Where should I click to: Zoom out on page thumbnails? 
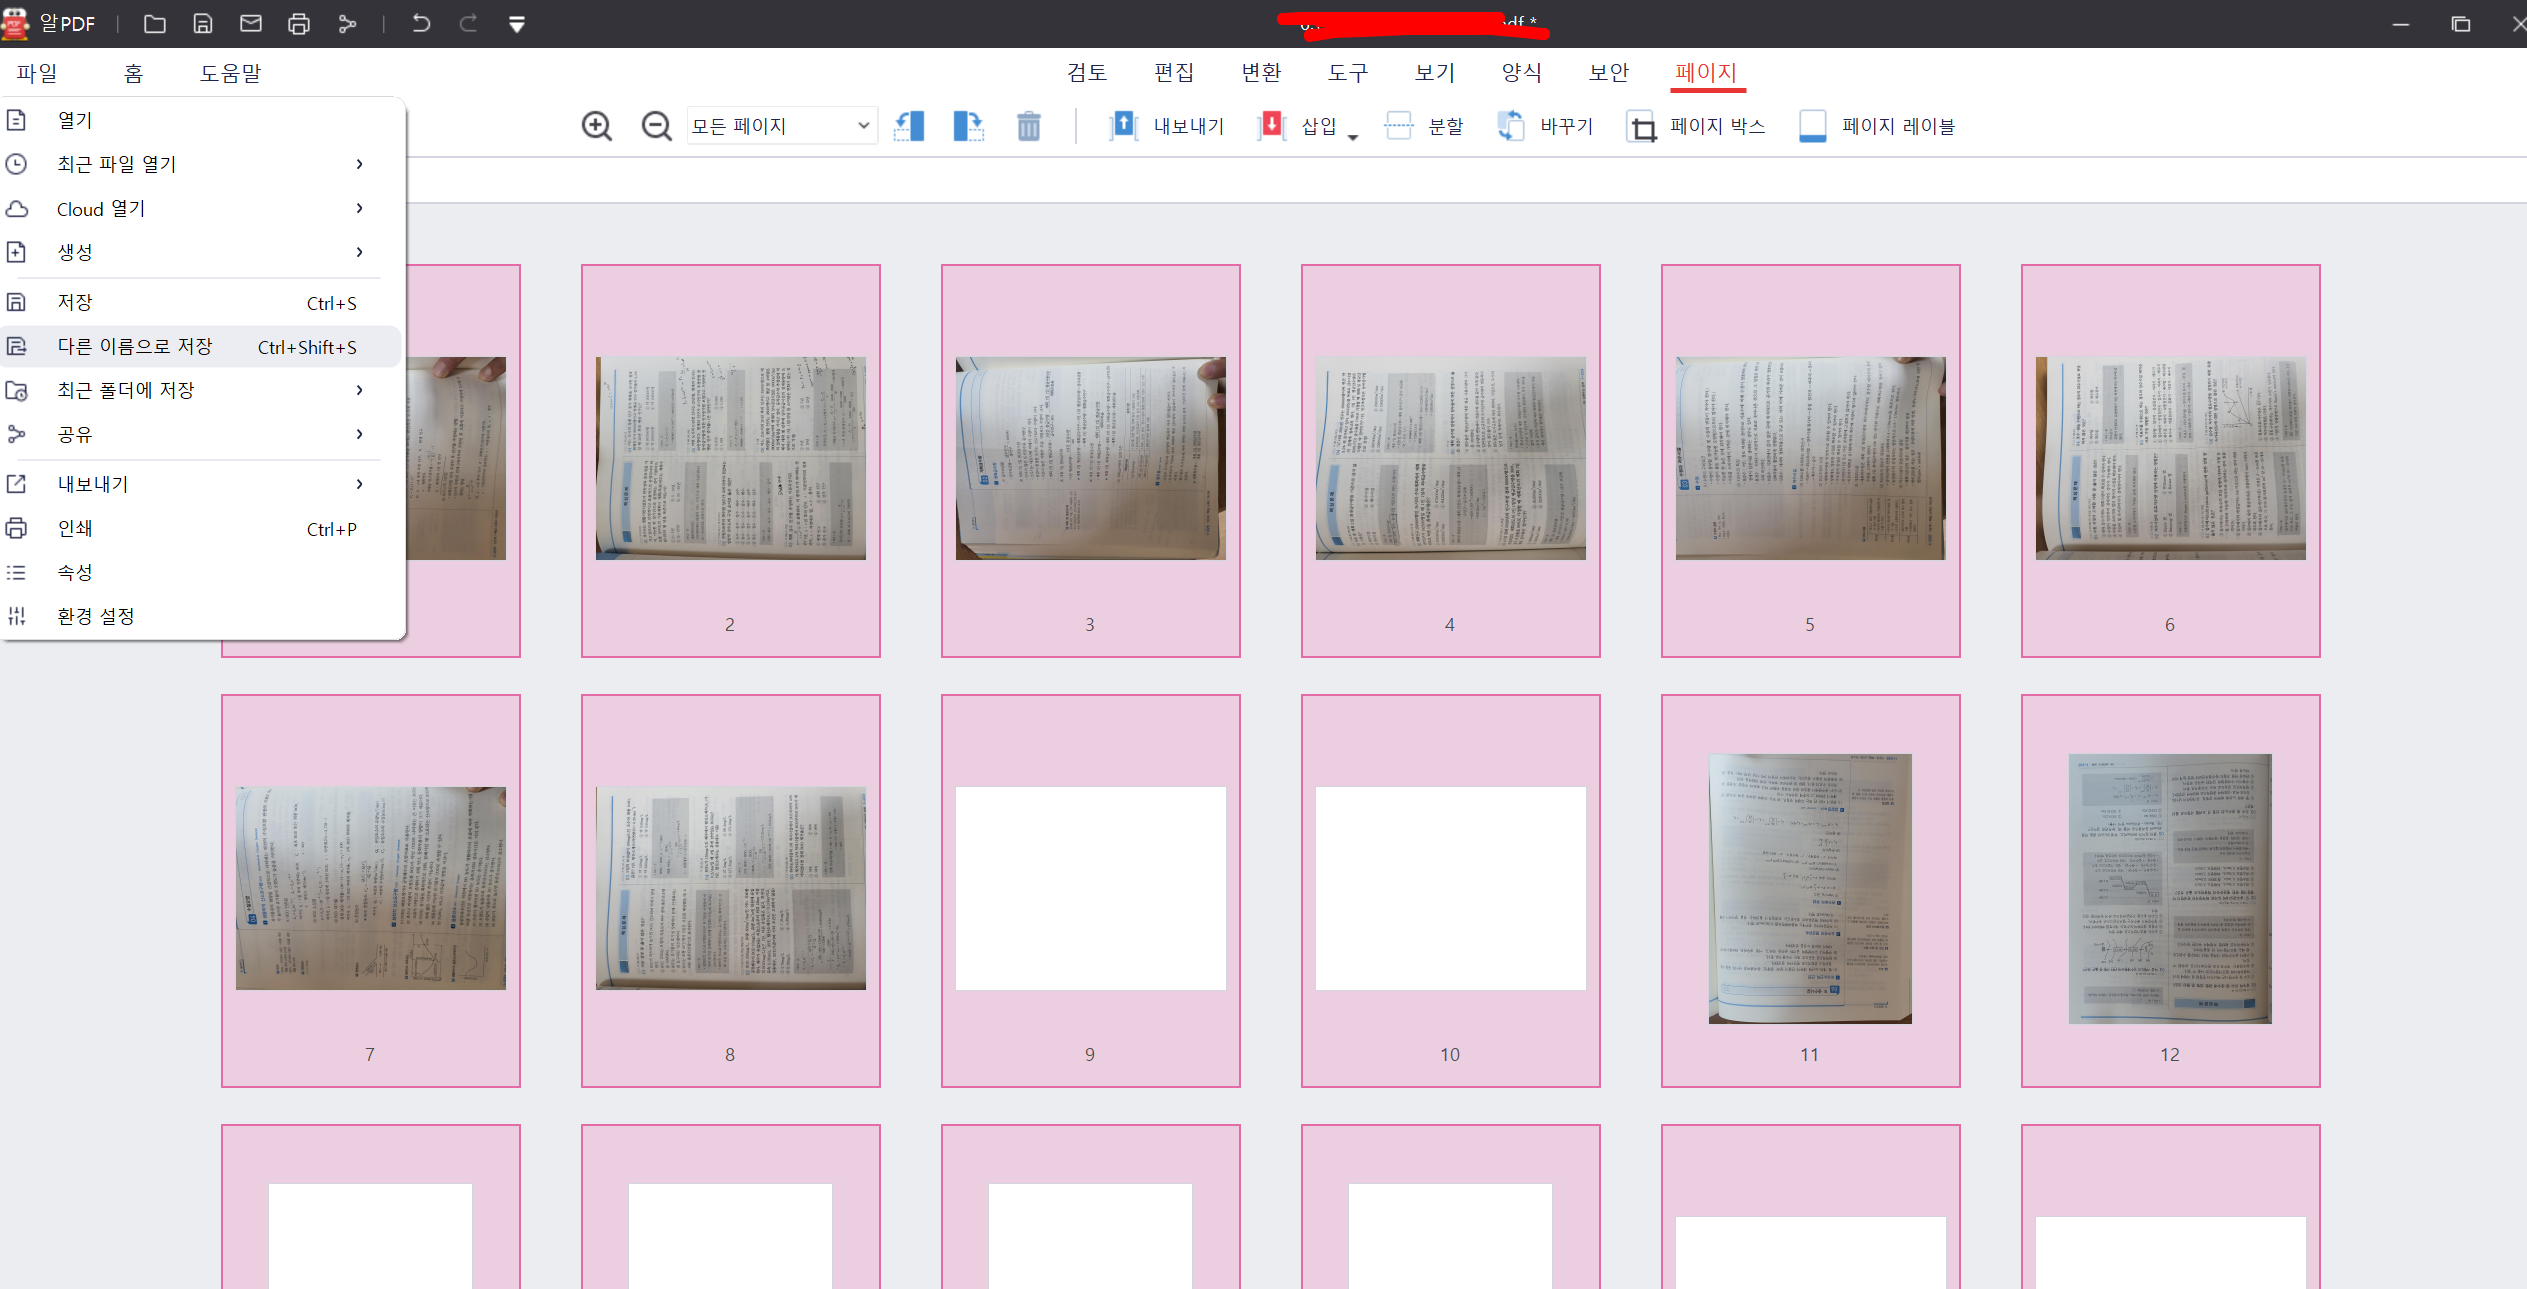656,126
